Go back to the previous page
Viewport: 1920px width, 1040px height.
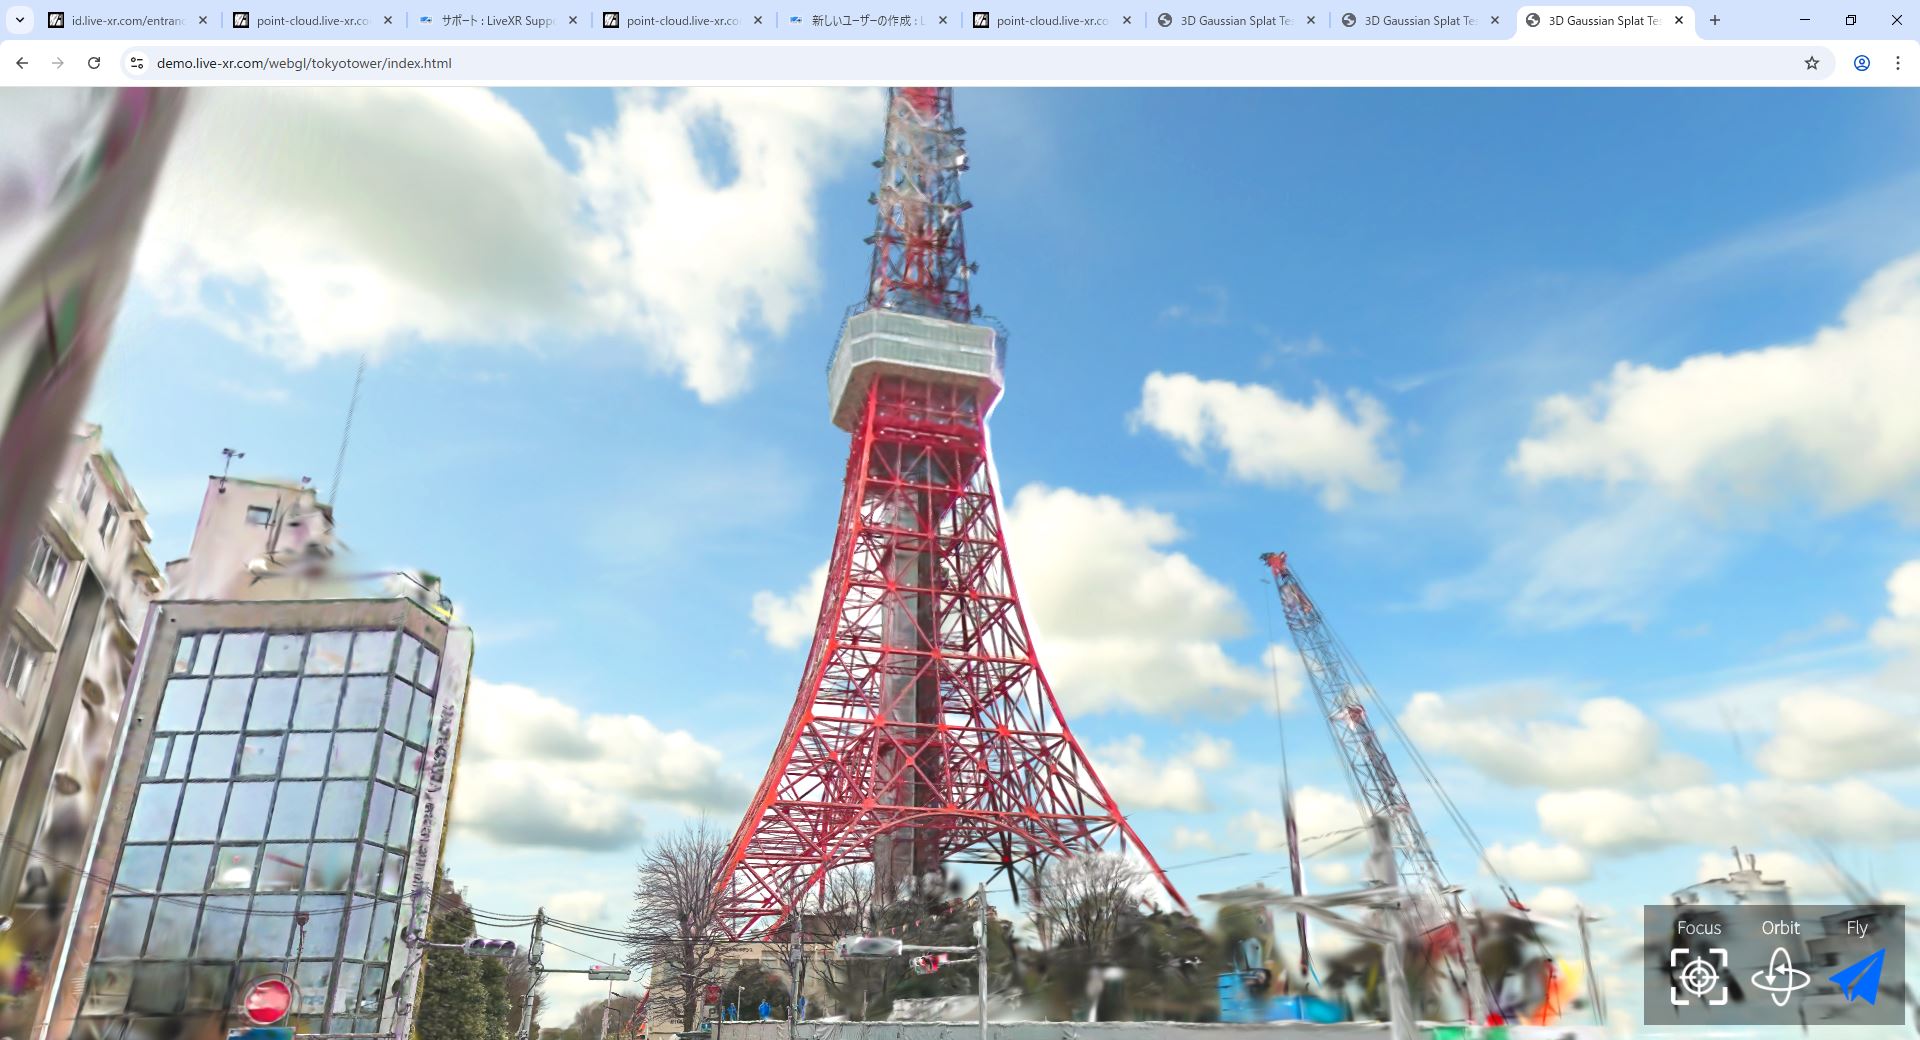pyautogui.click(x=22, y=63)
